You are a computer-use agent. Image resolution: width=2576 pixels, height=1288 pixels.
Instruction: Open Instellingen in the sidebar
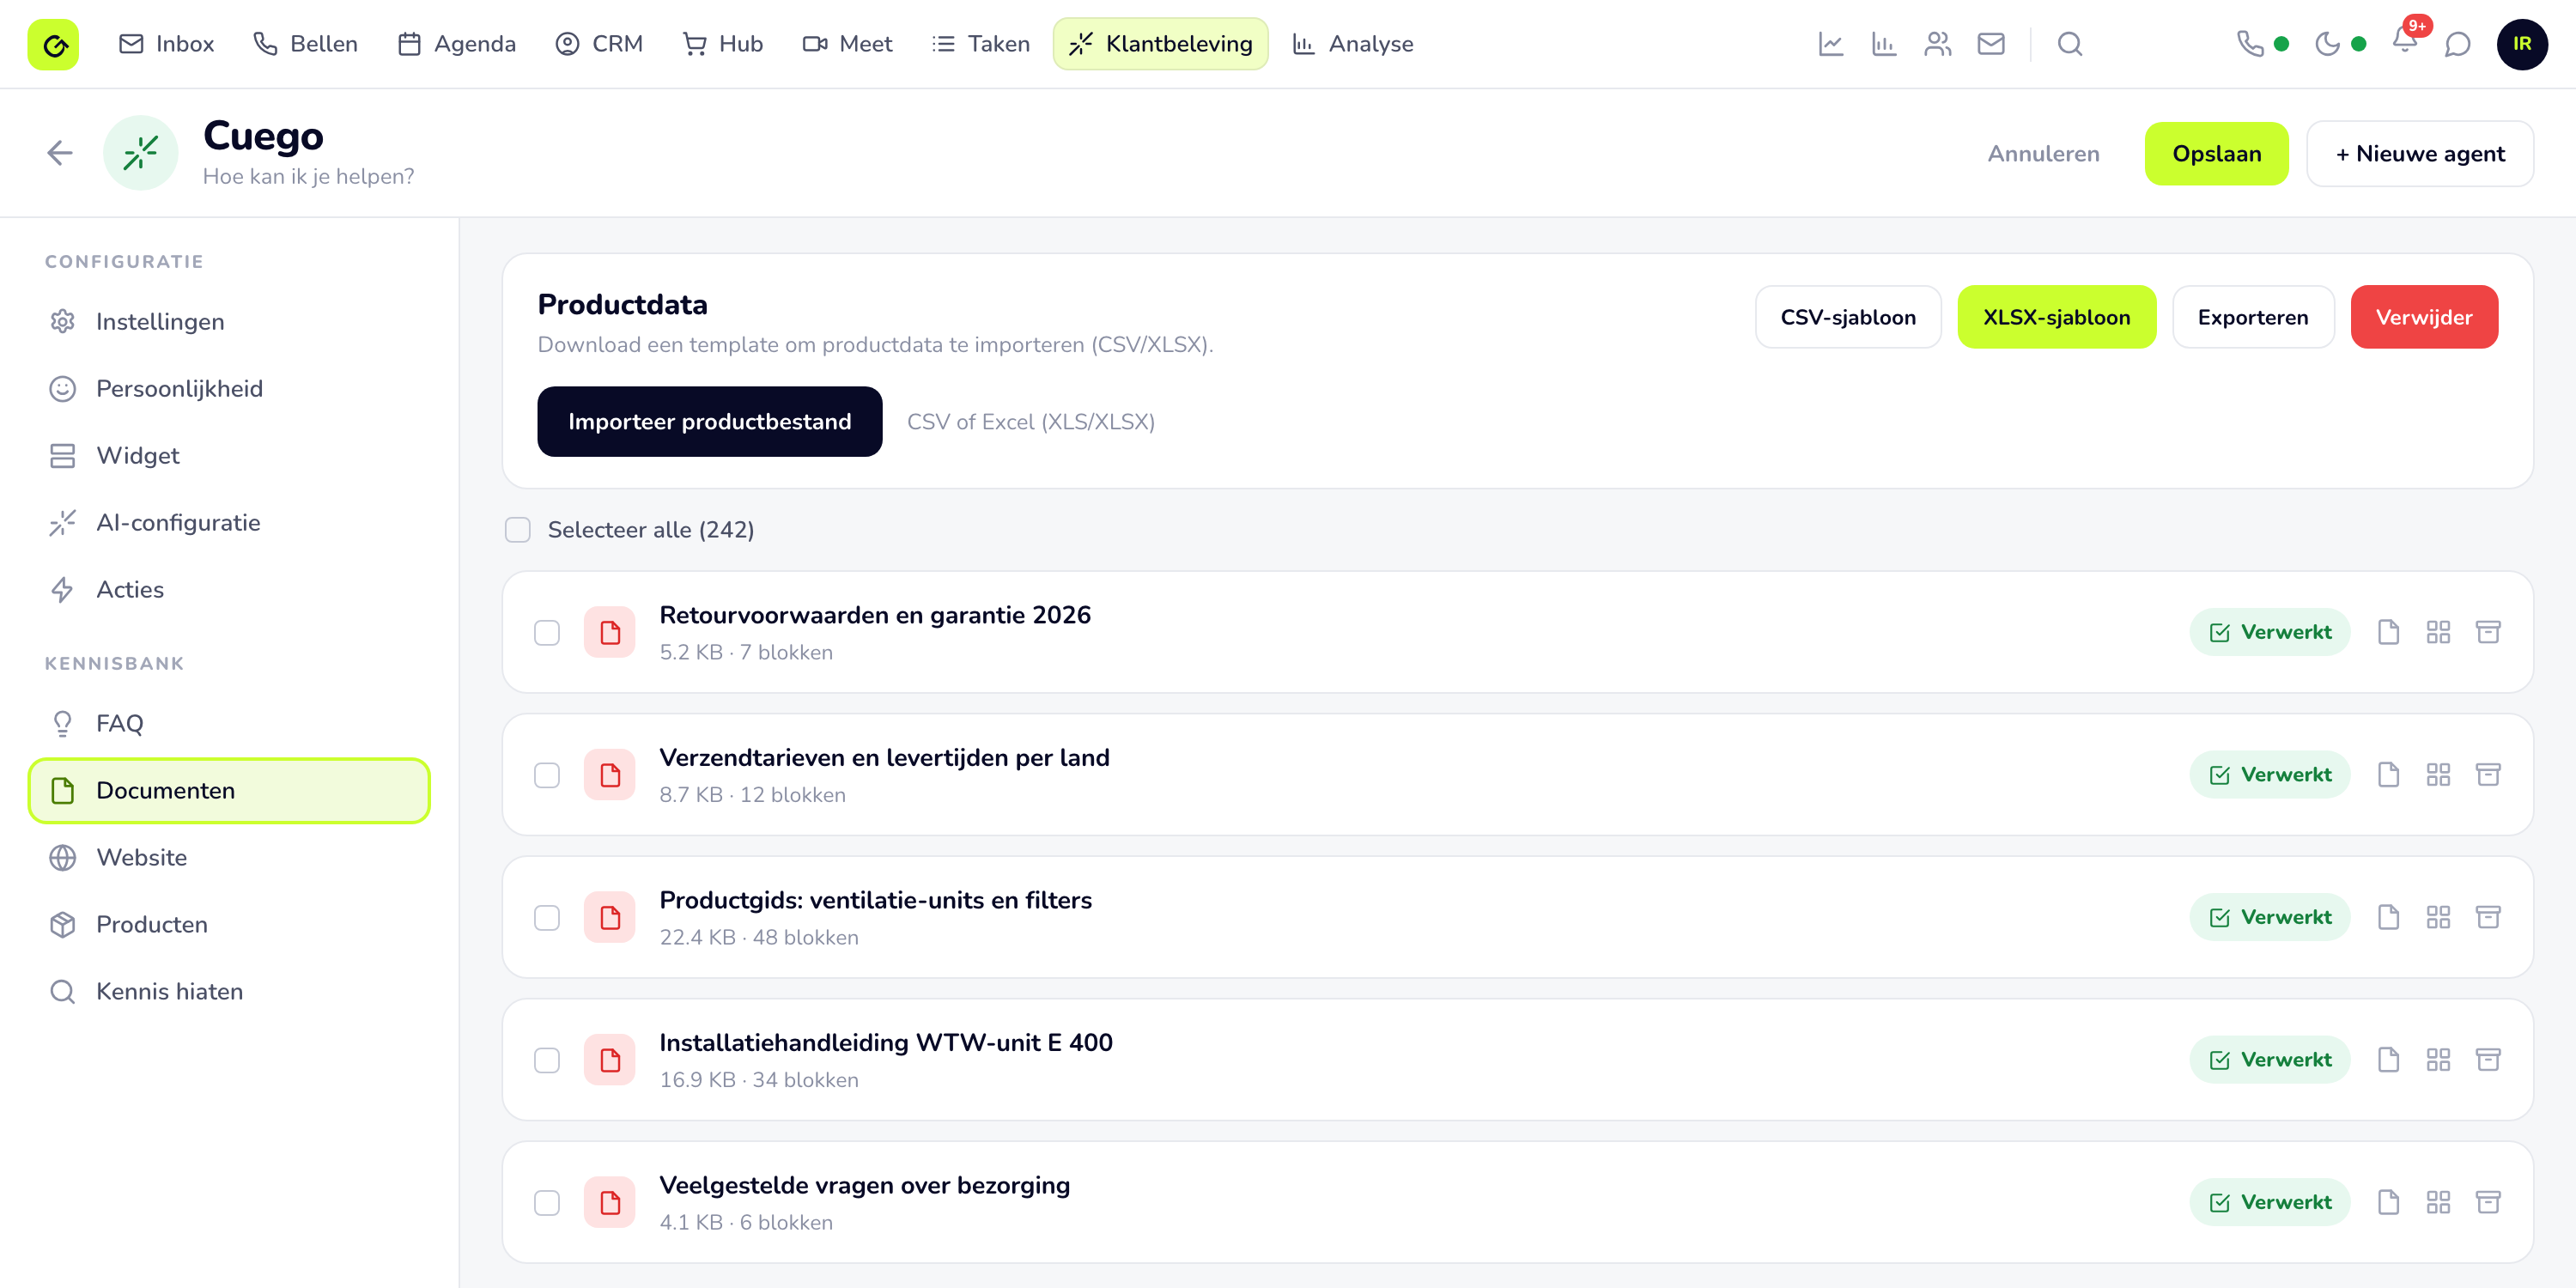[229, 322]
